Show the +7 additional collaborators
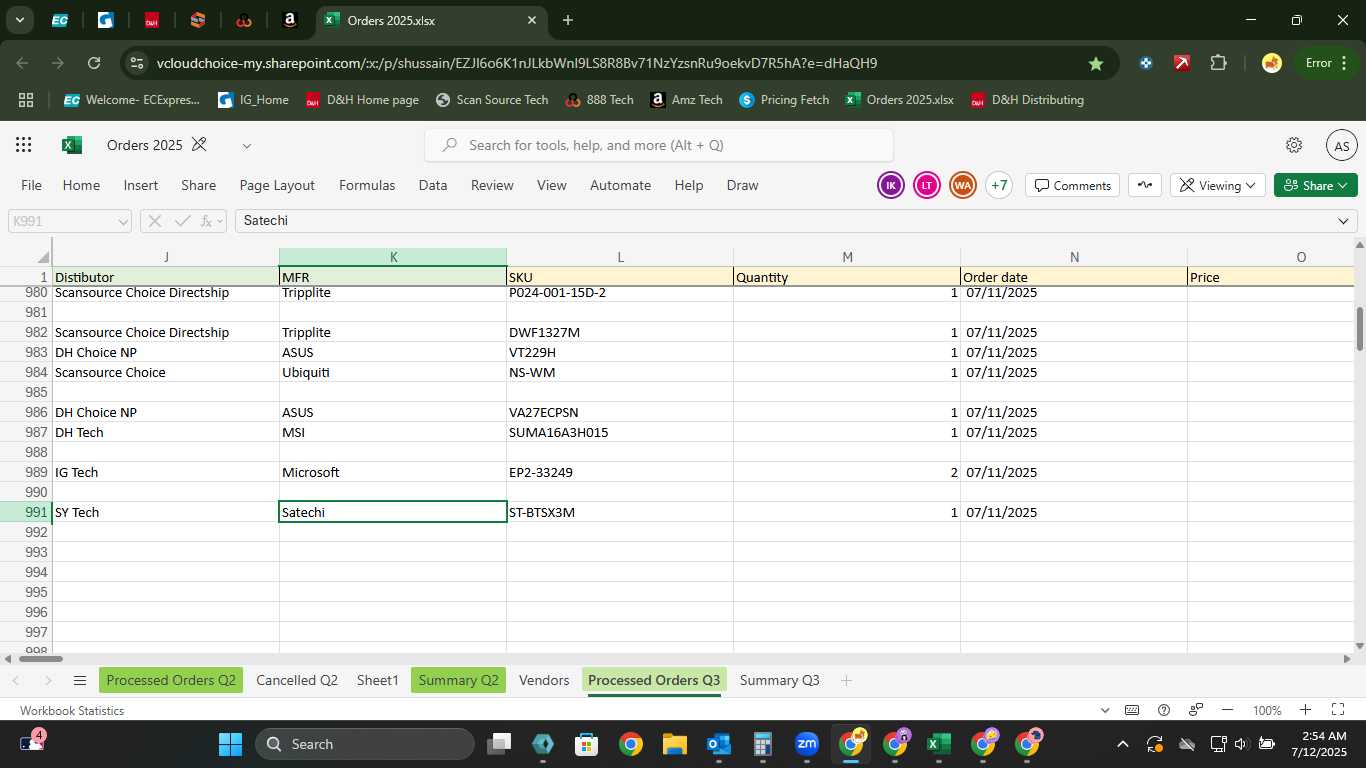This screenshot has height=768, width=1366. [999, 185]
